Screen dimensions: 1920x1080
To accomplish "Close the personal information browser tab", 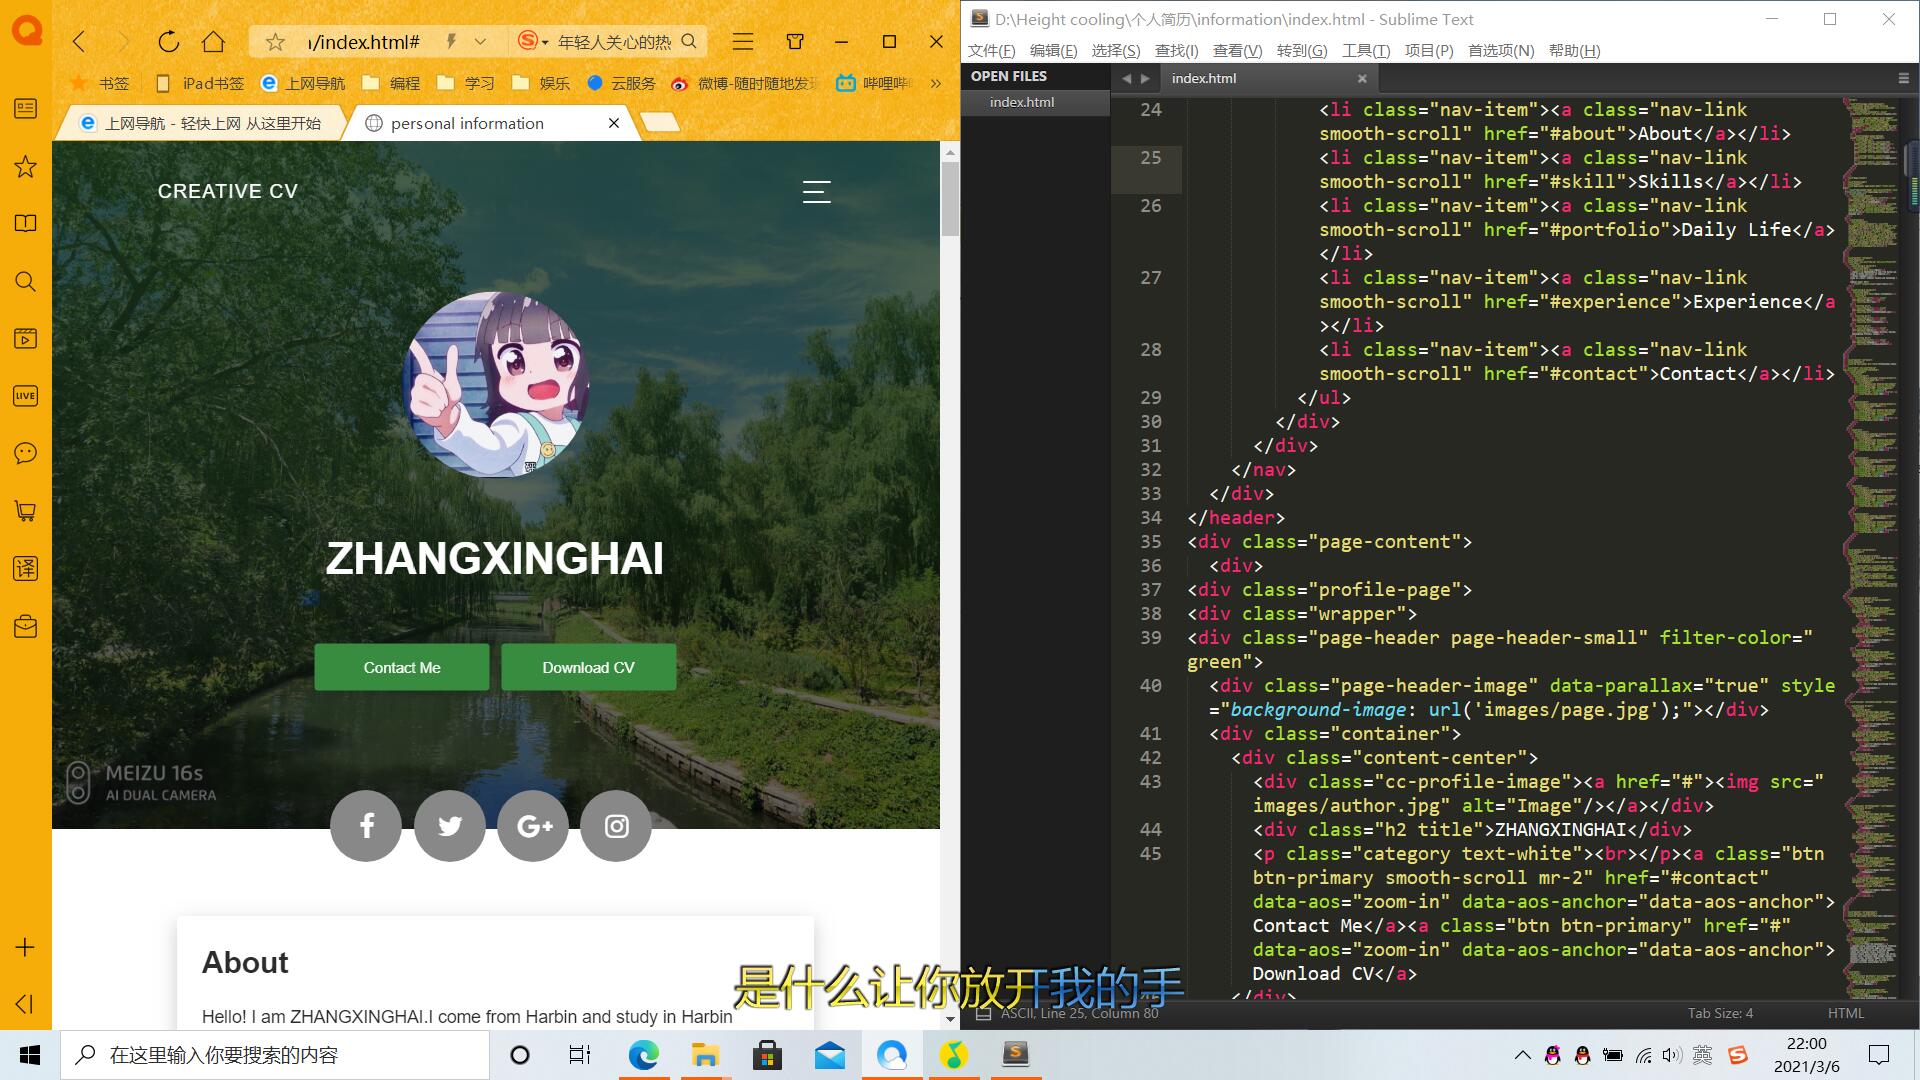I will [x=614, y=123].
